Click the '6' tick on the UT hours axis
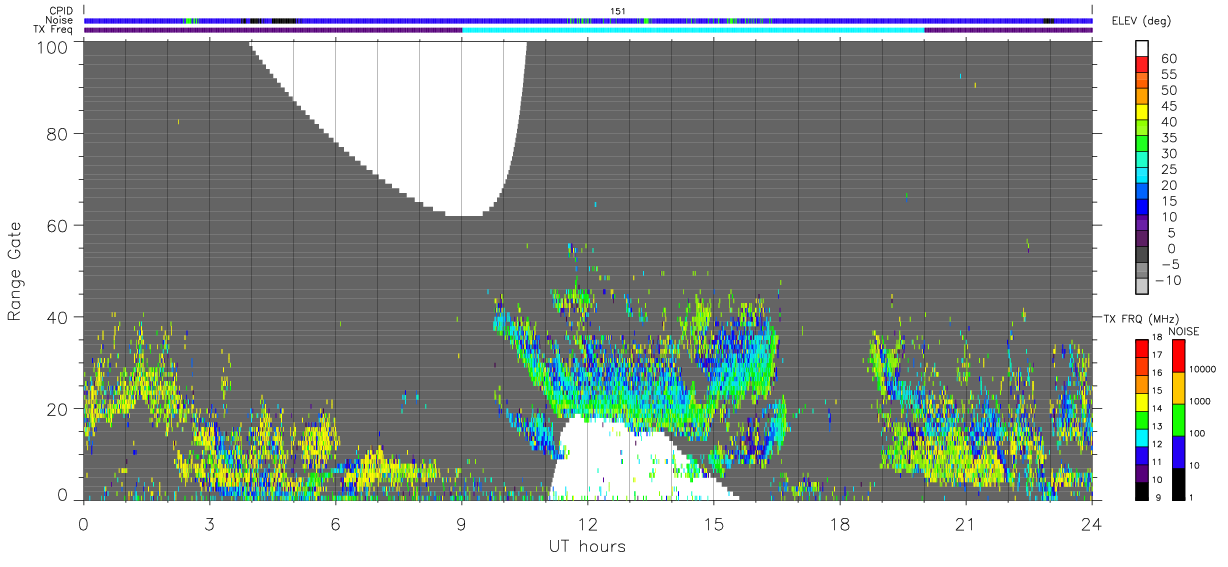The height and width of the screenshot is (567, 1228). [x=335, y=524]
